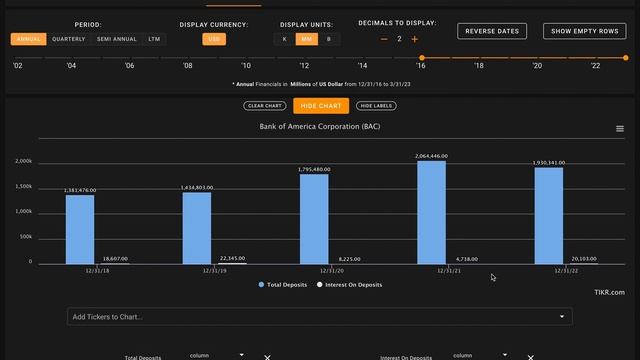Click the 12/31/19 Total Deposits bar
The image size is (640, 360).
click(x=197, y=228)
